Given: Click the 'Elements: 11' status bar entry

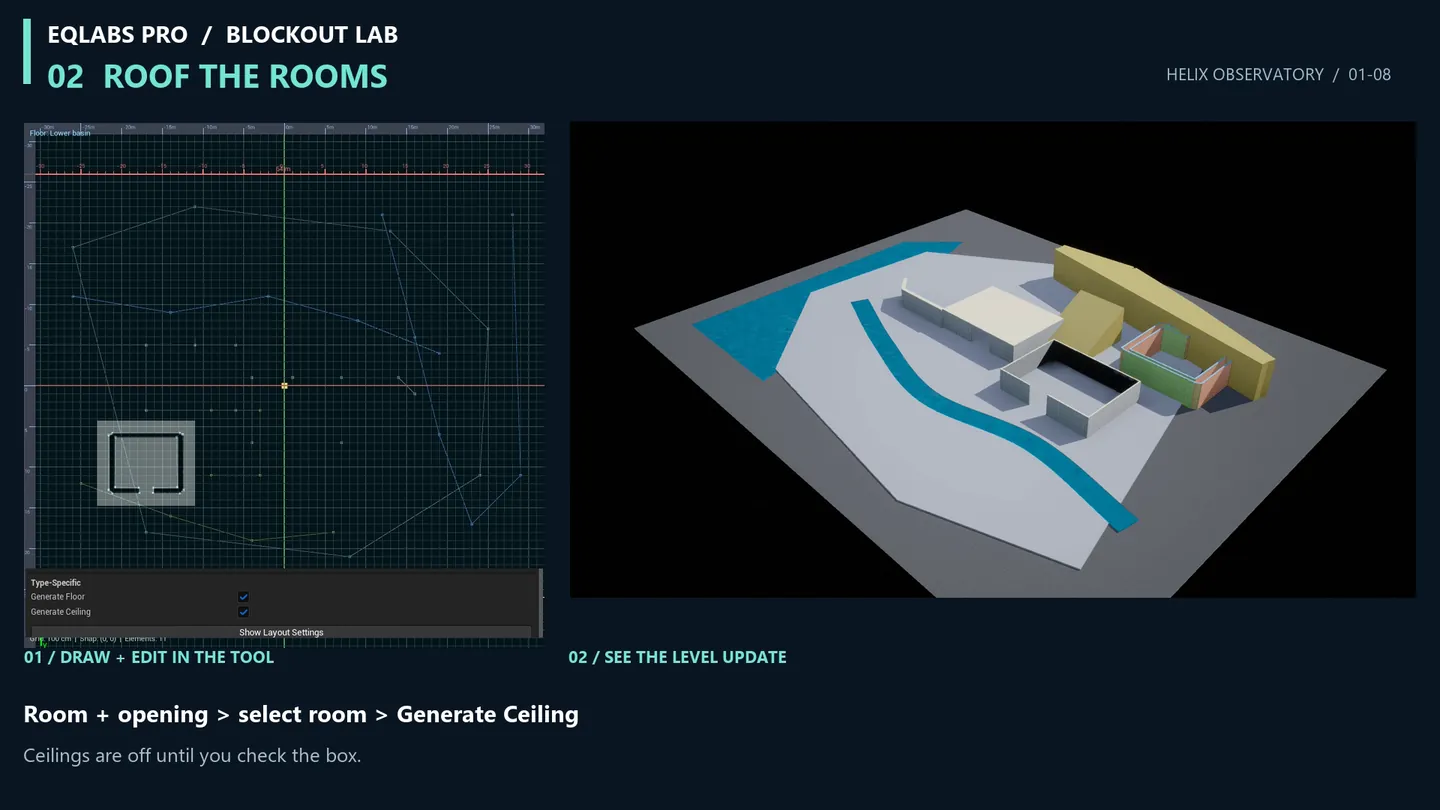Looking at the screenshot, I should [146, 639].
